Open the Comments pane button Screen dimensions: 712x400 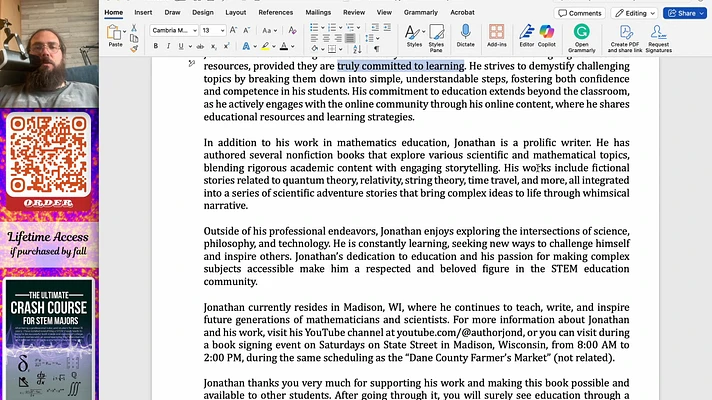(x=579, y=13)
